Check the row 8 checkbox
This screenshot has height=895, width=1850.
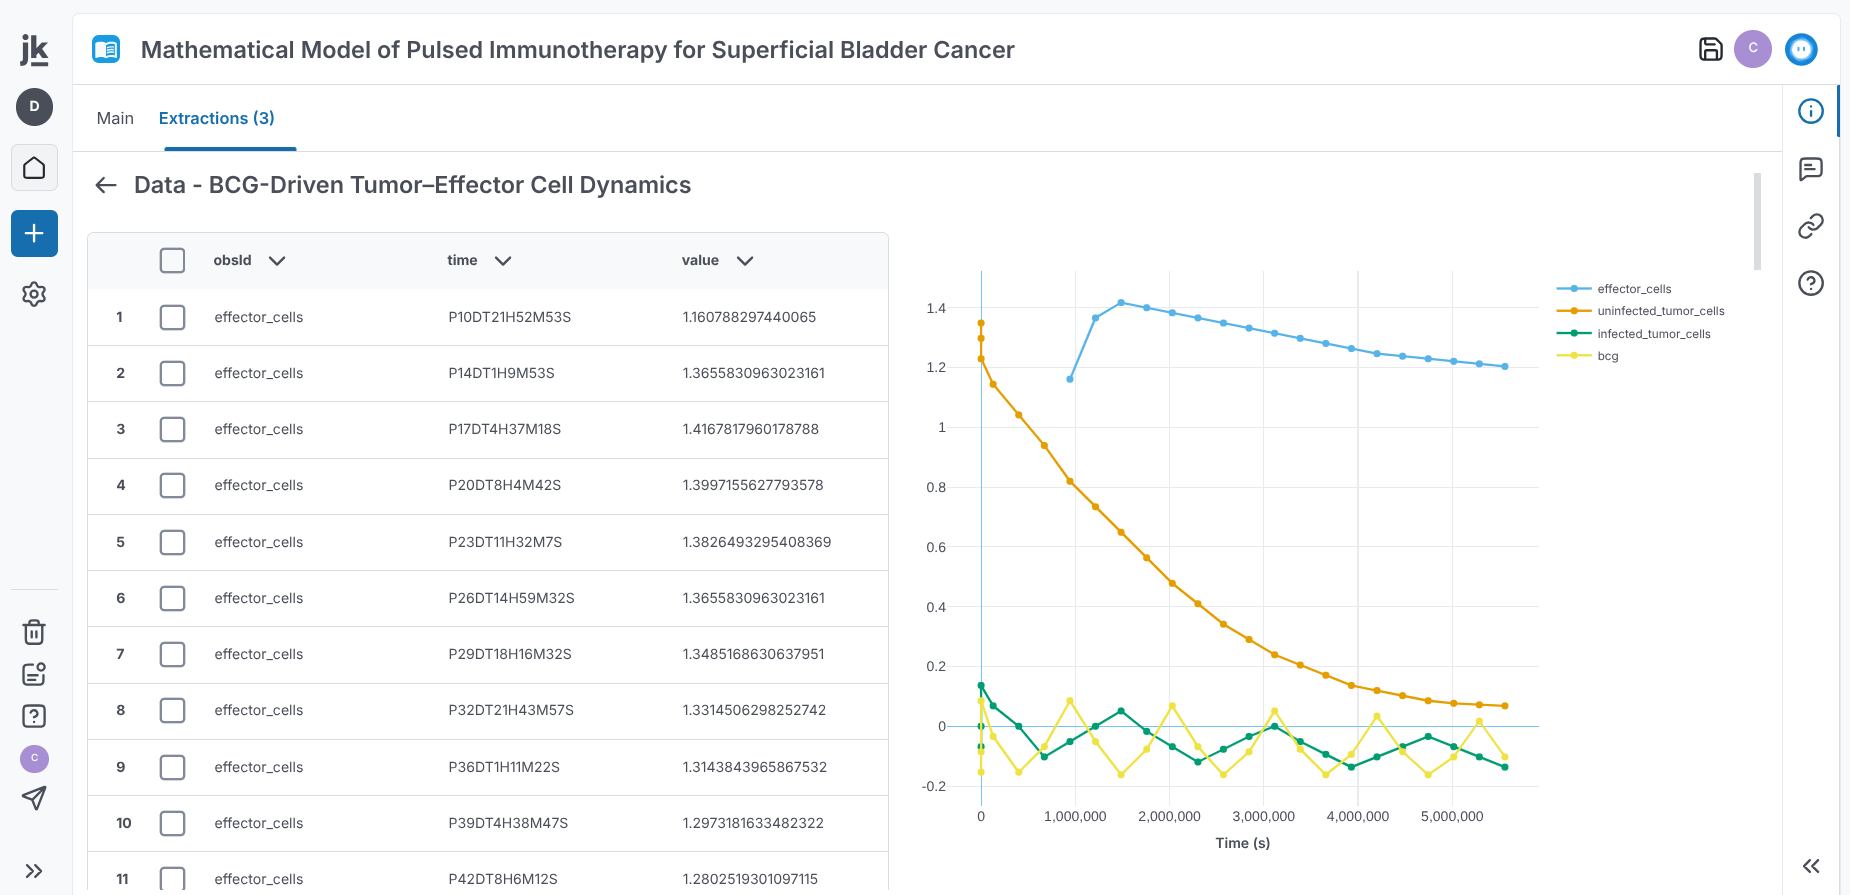coord(173,710)
